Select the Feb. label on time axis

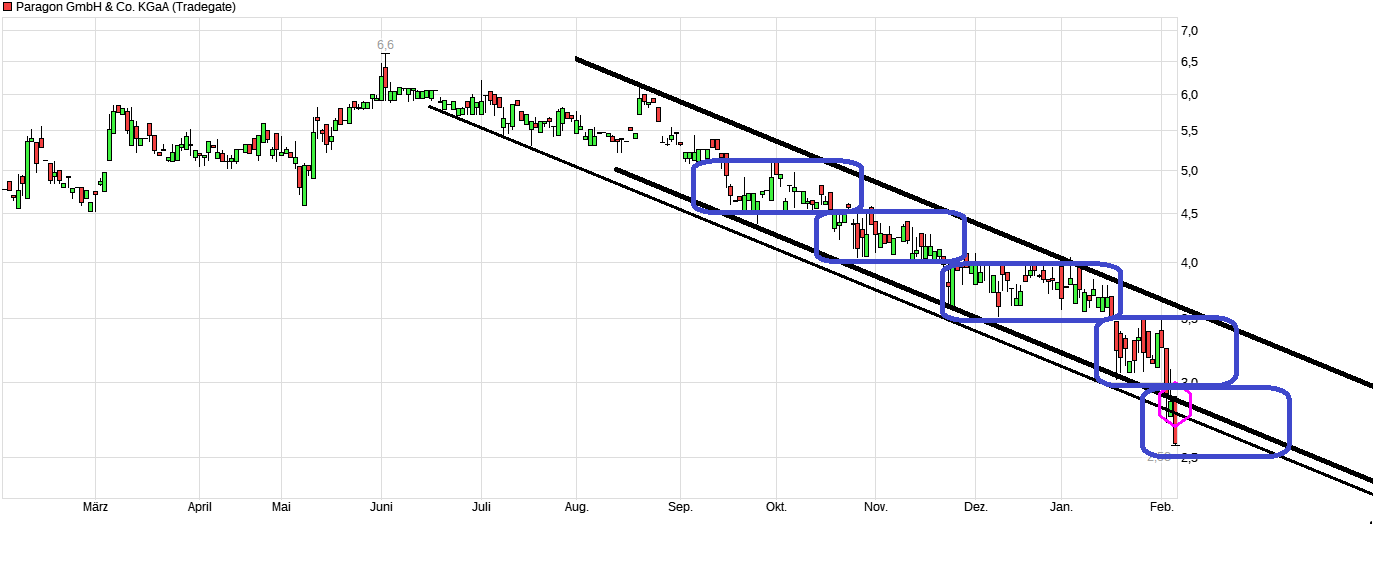[x=1161, y=507]
